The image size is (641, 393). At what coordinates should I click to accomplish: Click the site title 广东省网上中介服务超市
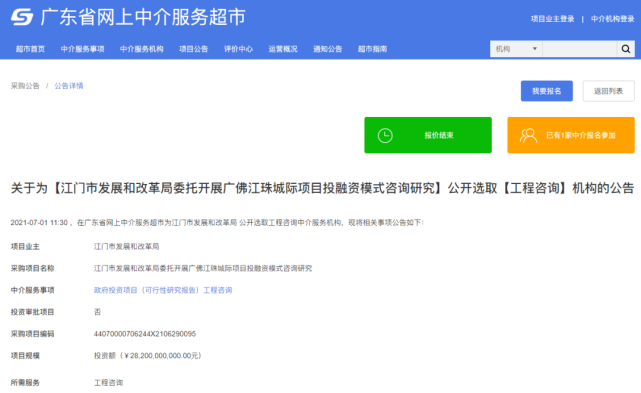tap(143, 17)
